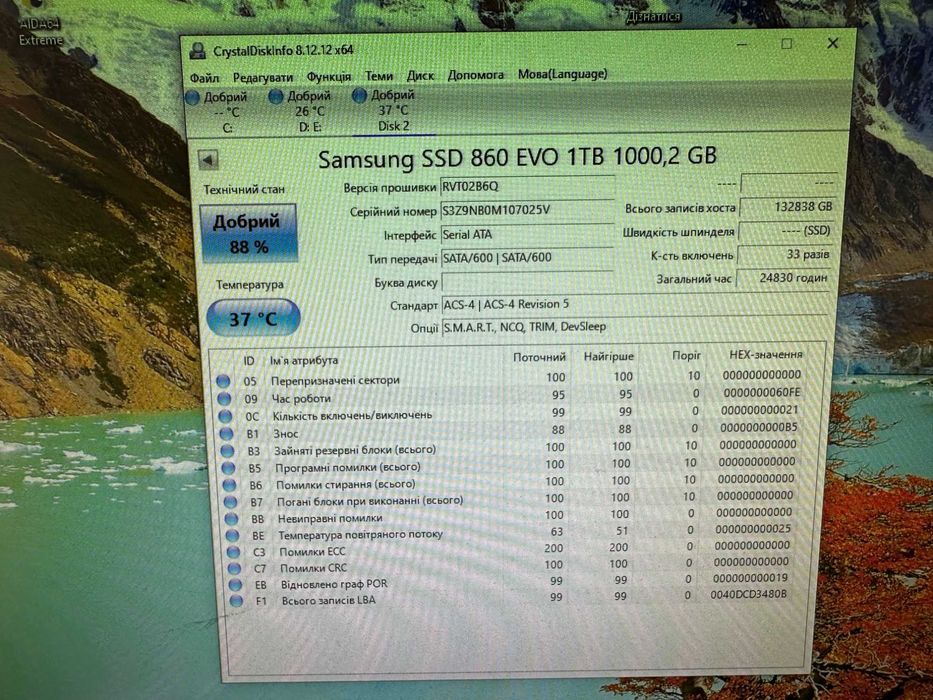Click status icon for Помилки стирання row
This screenshot has height=700, width=933.
click(x=230, y=486)
